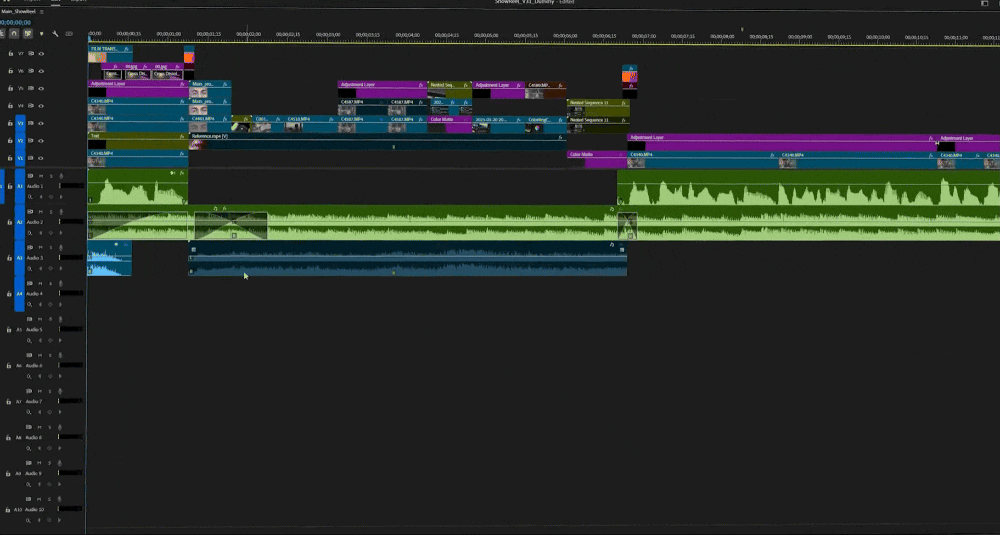
Task: Open Timeline Display Settings wrench
Action: click(55, 33)
